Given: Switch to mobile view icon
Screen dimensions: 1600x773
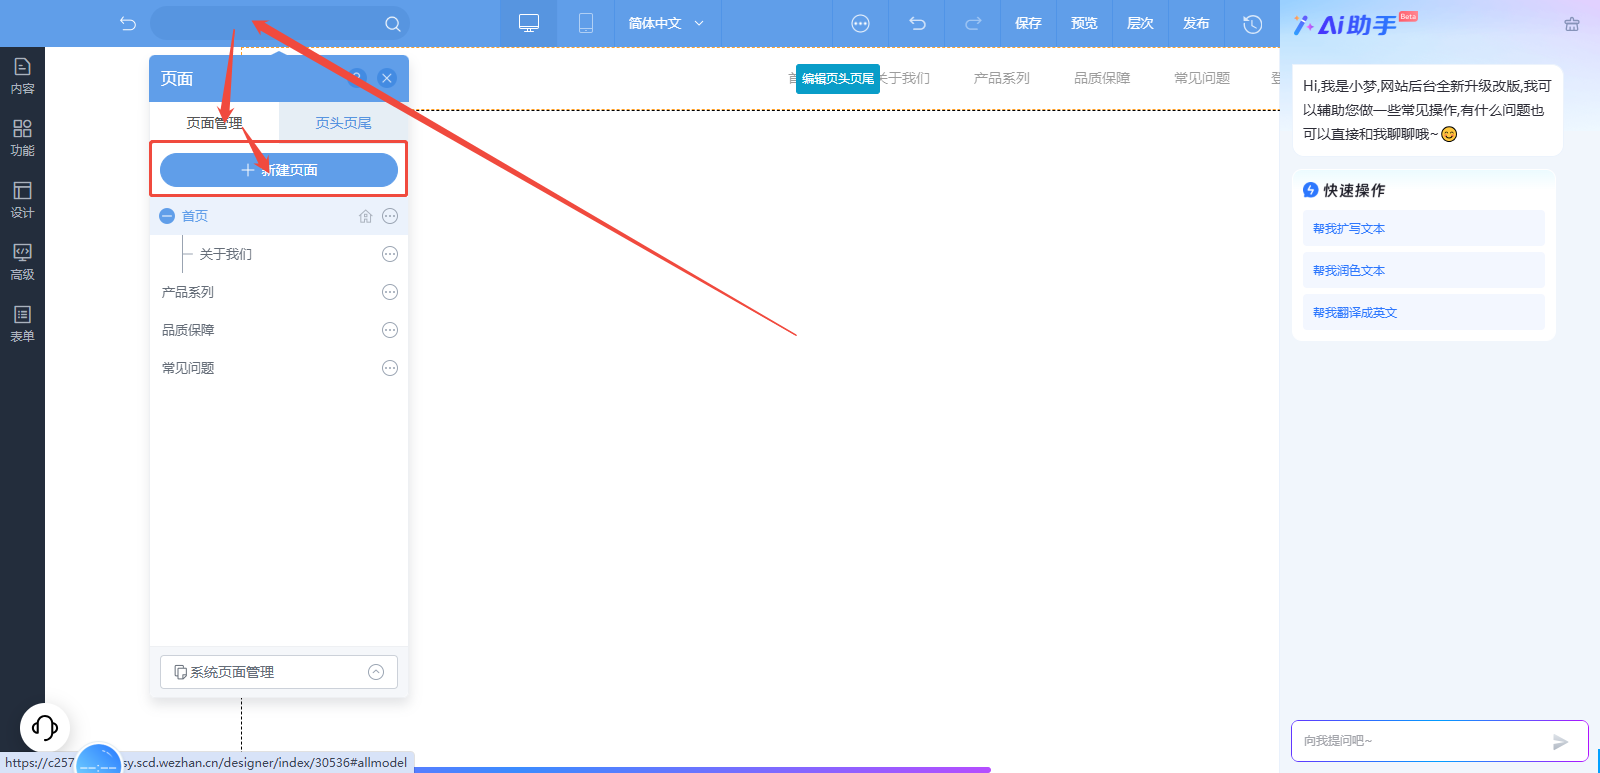Looking at the screenshot, I should (x=586, y=23).
